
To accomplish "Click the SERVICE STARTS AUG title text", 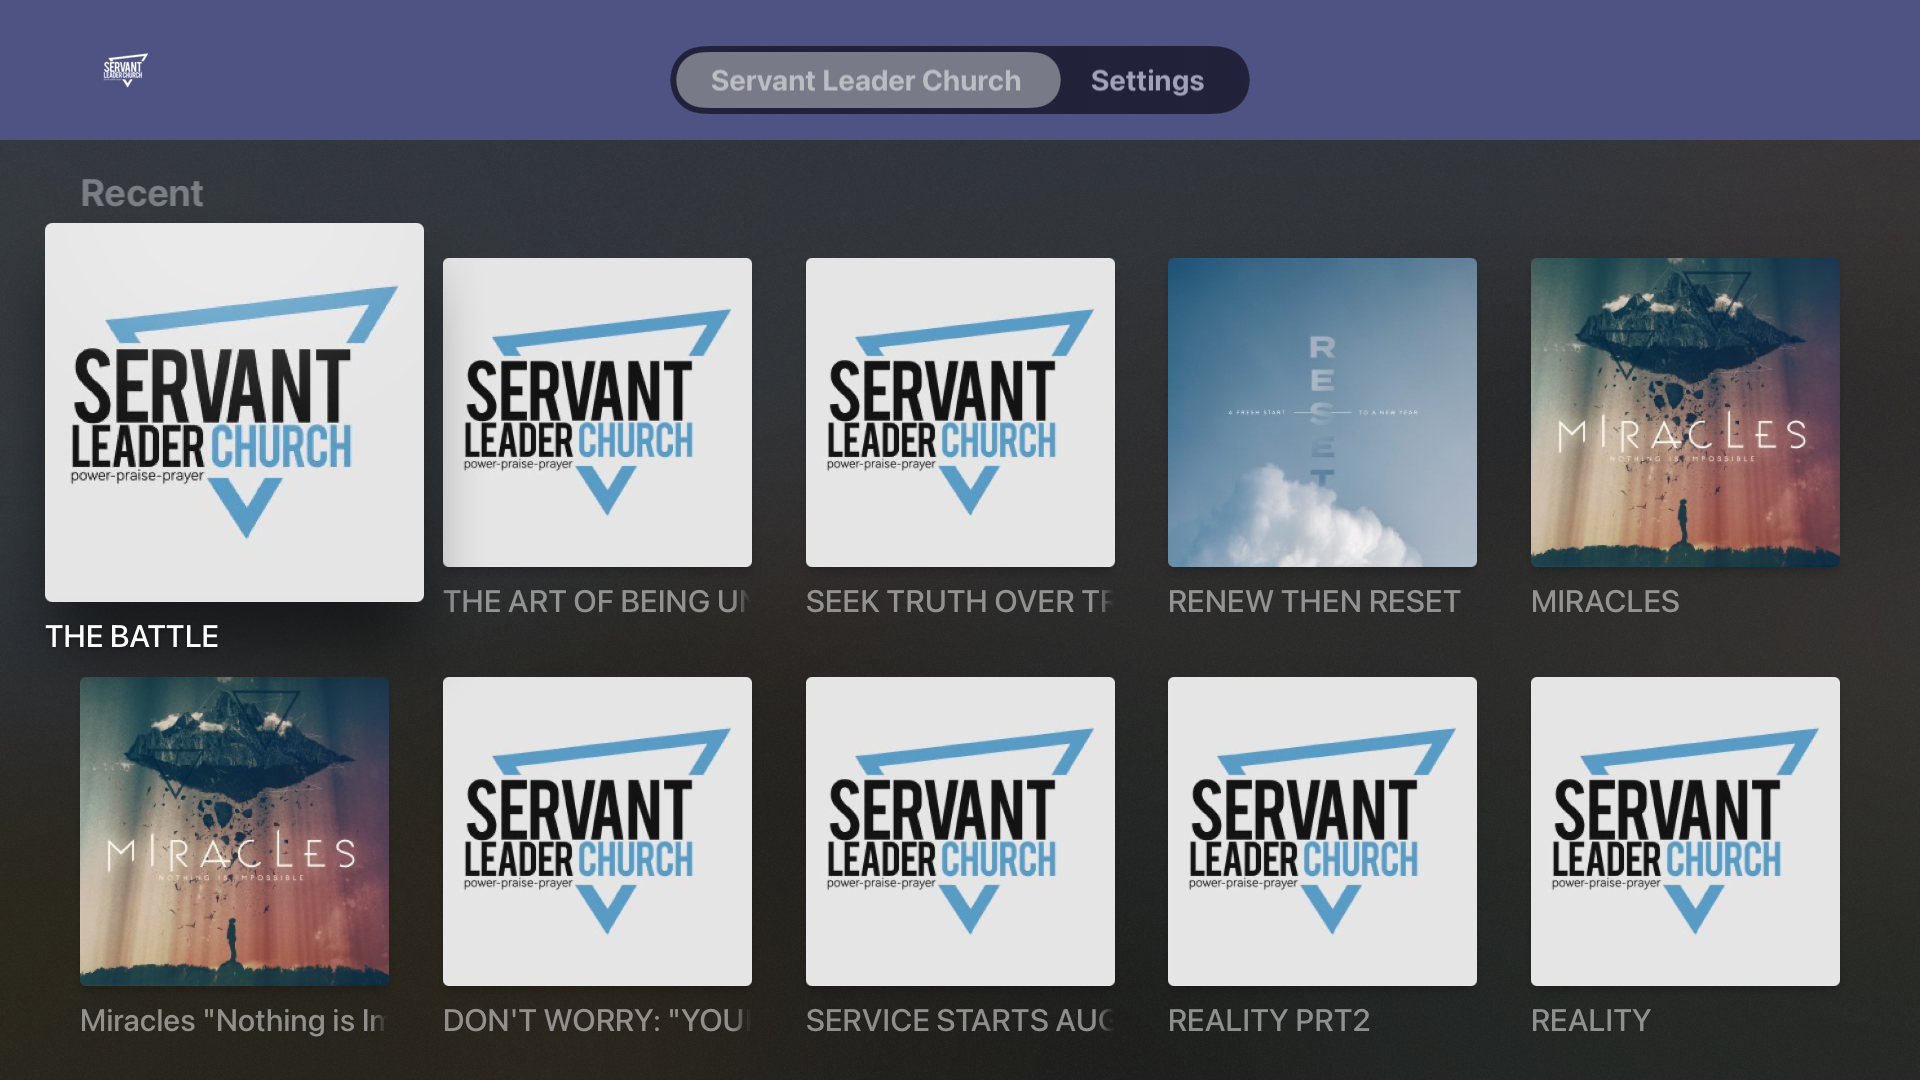I will point(960,1020).
